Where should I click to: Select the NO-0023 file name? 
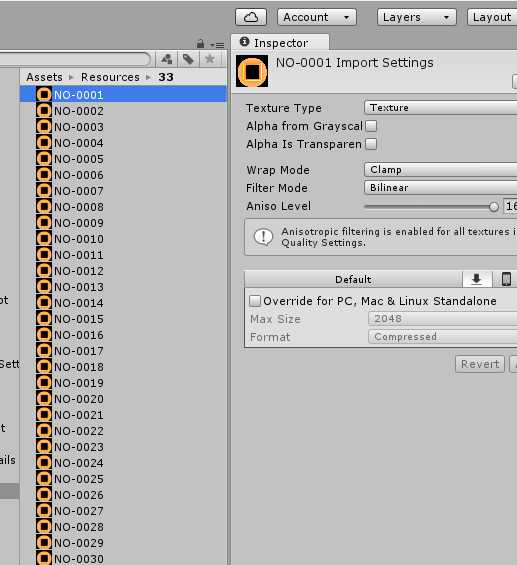point(79,447)
